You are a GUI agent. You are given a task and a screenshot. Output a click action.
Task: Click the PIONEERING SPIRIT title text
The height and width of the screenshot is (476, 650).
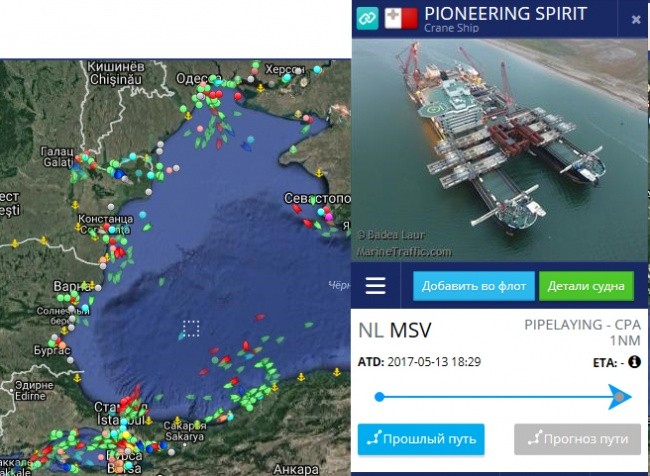pyautogui.click(x=506, y=14)
